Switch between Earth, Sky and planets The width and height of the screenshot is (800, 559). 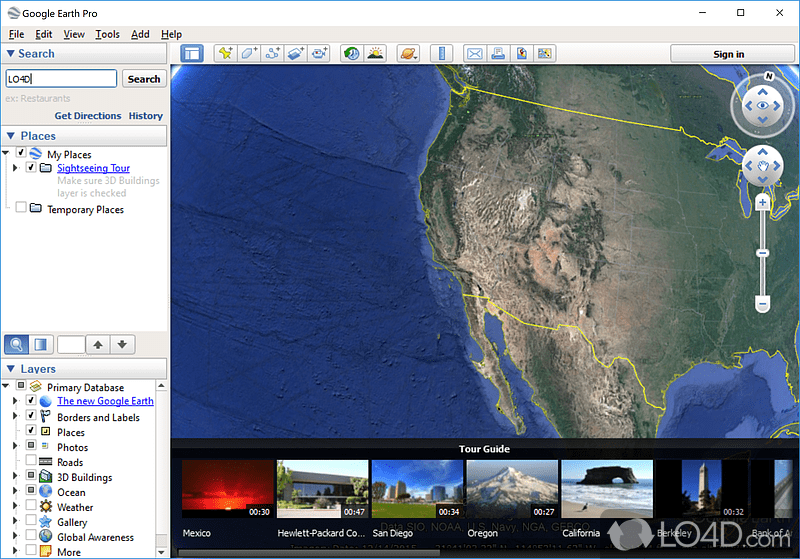(408, 54)
